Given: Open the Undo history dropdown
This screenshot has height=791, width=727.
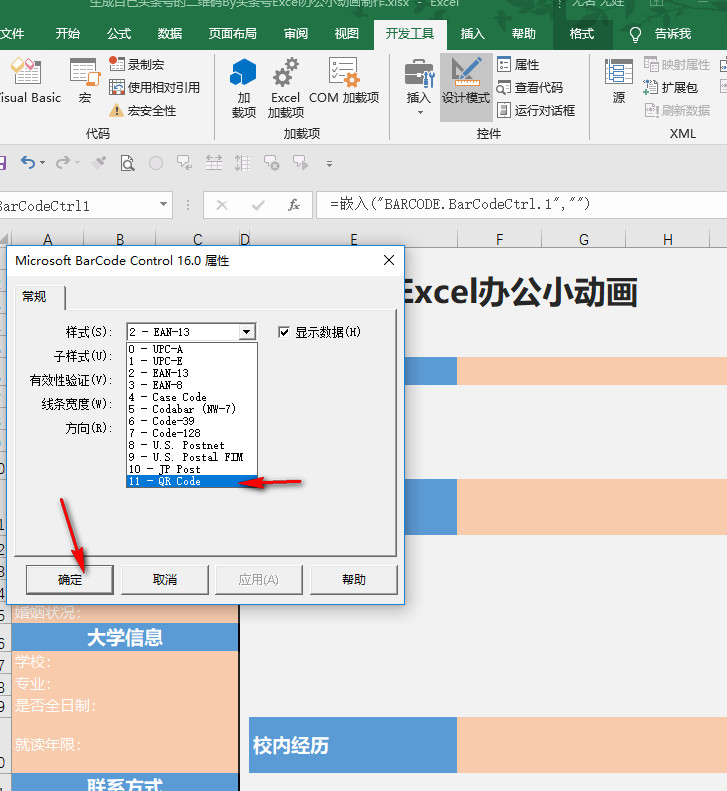Looking at the screenshot, I should tap(42, 163).
